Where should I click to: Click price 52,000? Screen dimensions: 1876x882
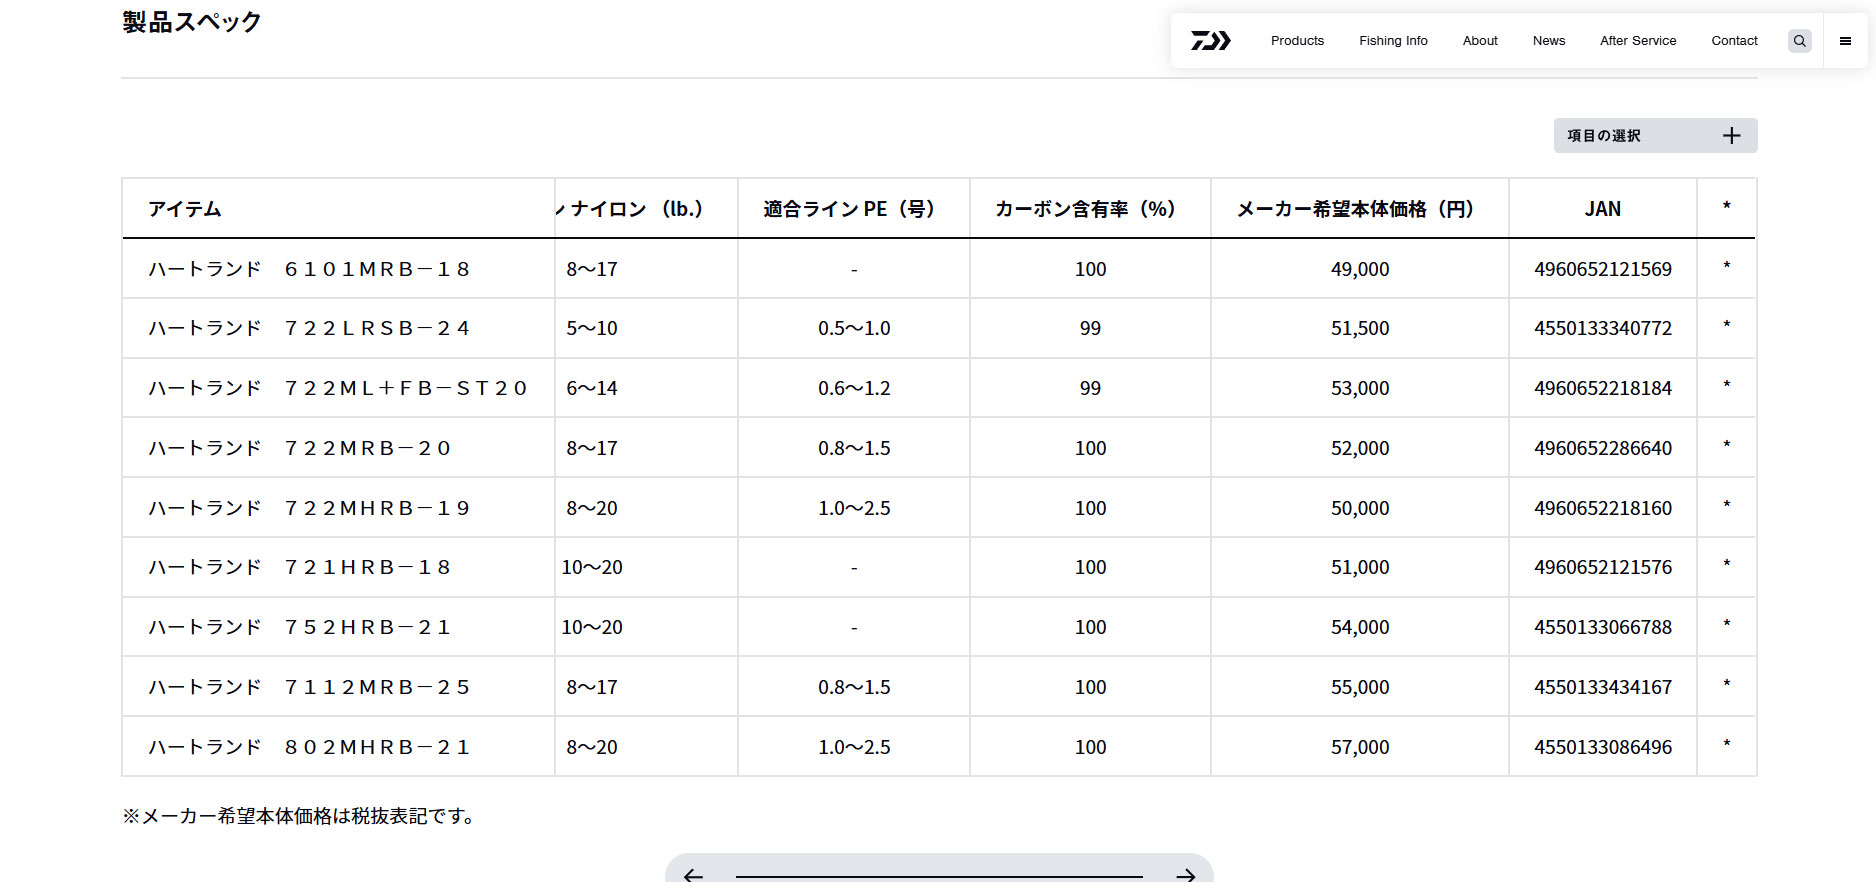[1360, 448]
